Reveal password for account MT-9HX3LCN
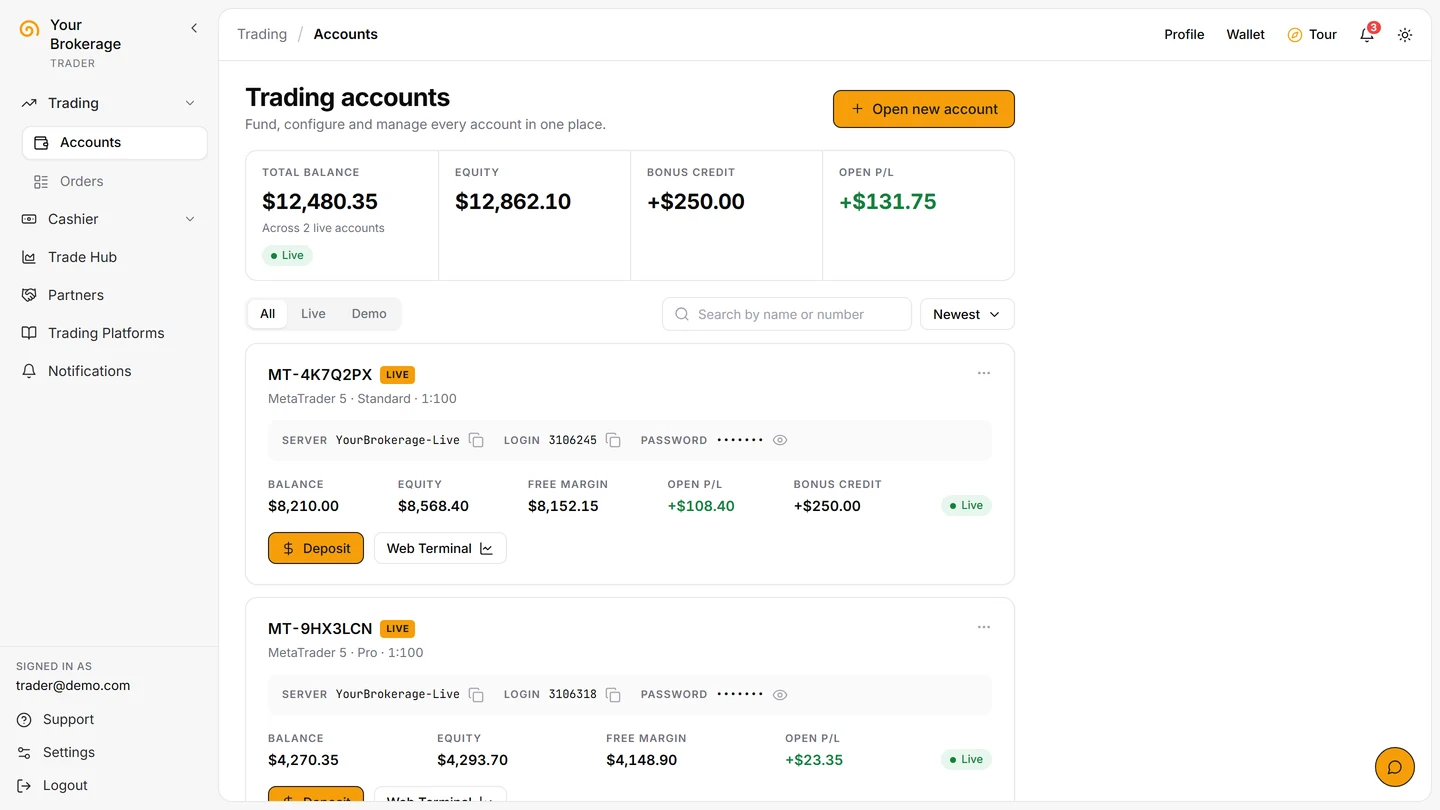Screen dimensions: 1440x810 pyautogui.click(x=780, y=694)
